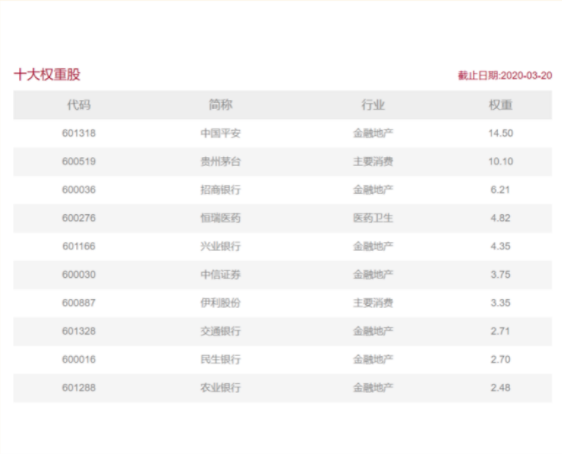The height and width of the screenshot is (454, 562).
Task: Click weight value 6.21
Action: [x=500, y=190]
